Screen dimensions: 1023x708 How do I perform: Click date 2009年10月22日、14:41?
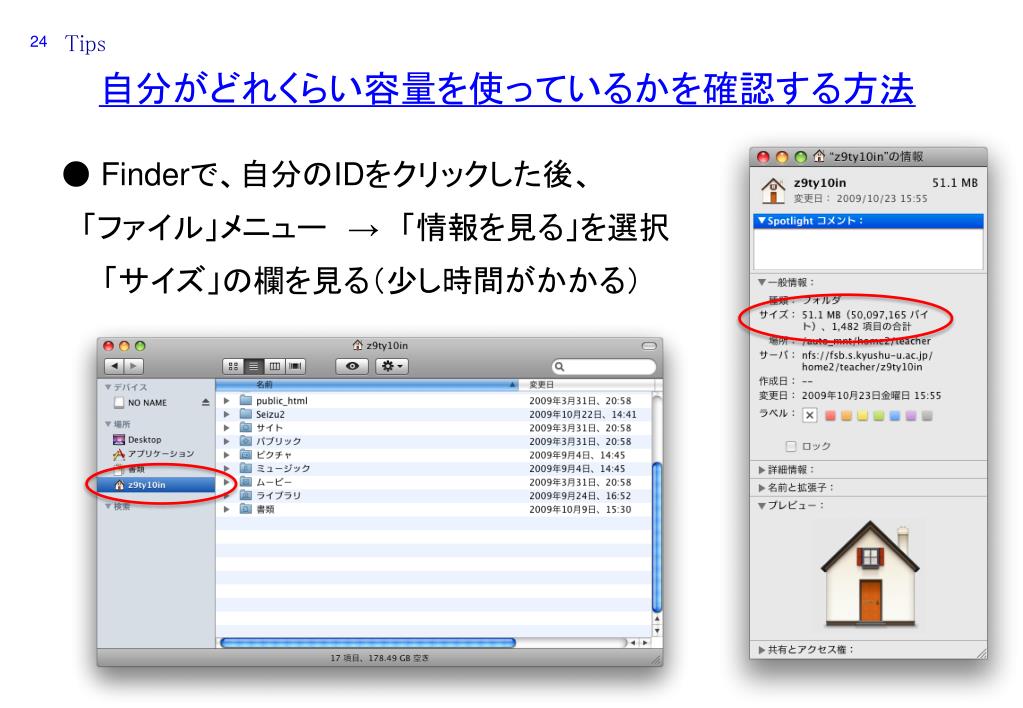(x=583, y=414)
